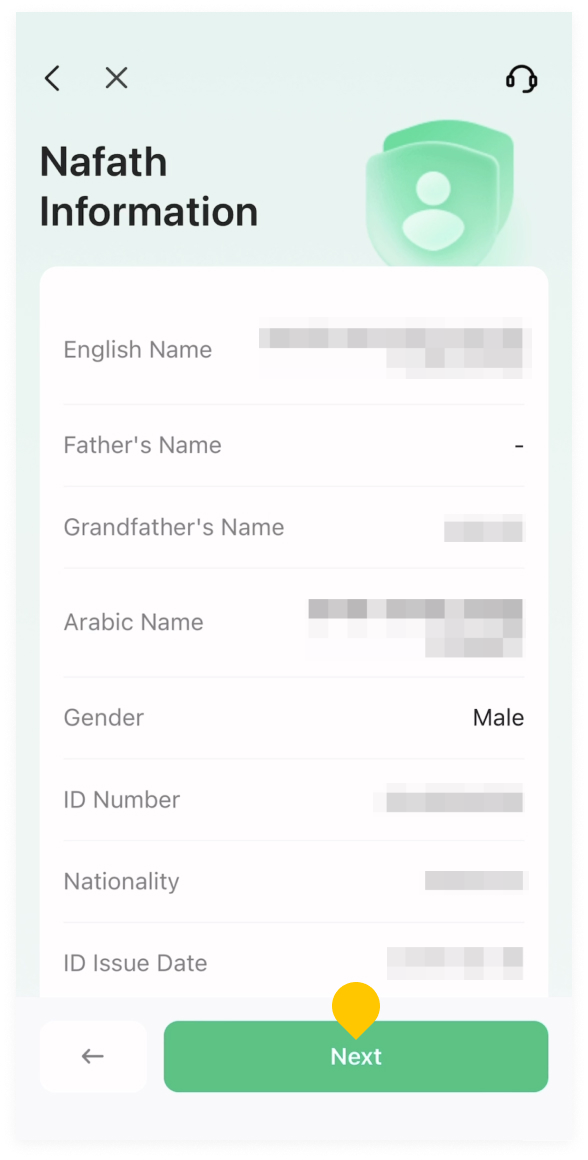Click the green Next button
This screenshot has width=588, height=1160.
356,1056
